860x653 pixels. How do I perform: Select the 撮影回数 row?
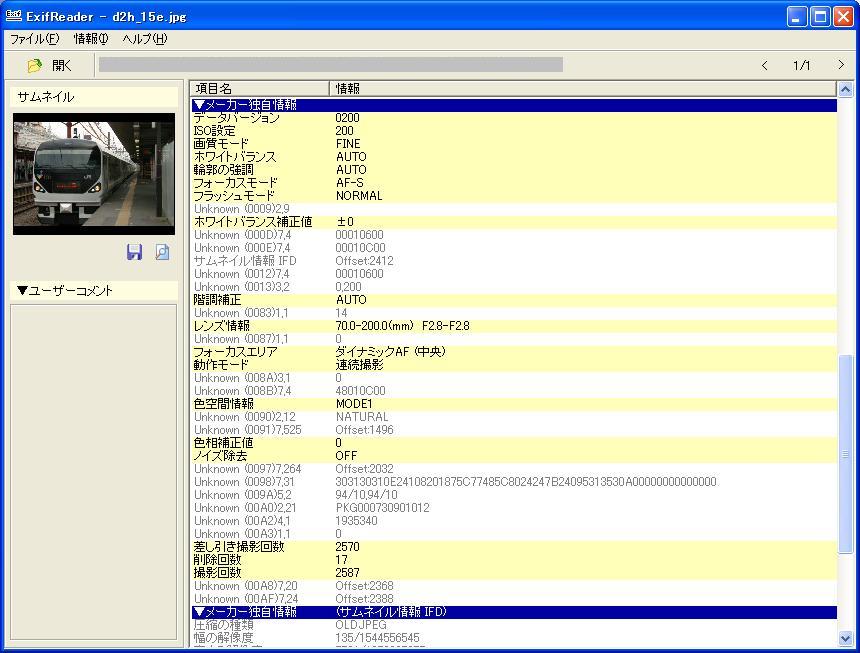pos(514,573)
